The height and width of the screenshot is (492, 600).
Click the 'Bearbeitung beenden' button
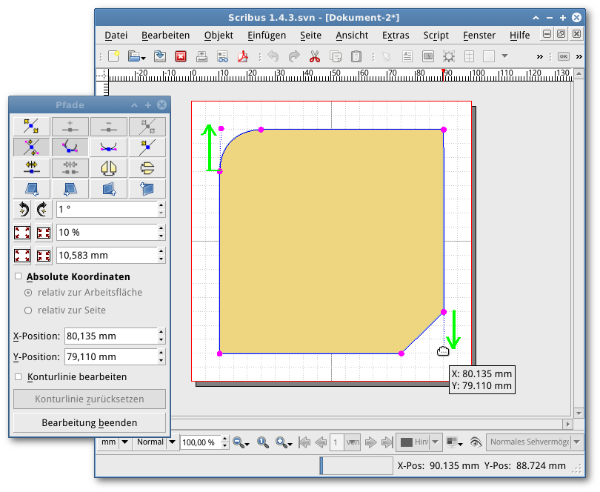coord(89,422)
